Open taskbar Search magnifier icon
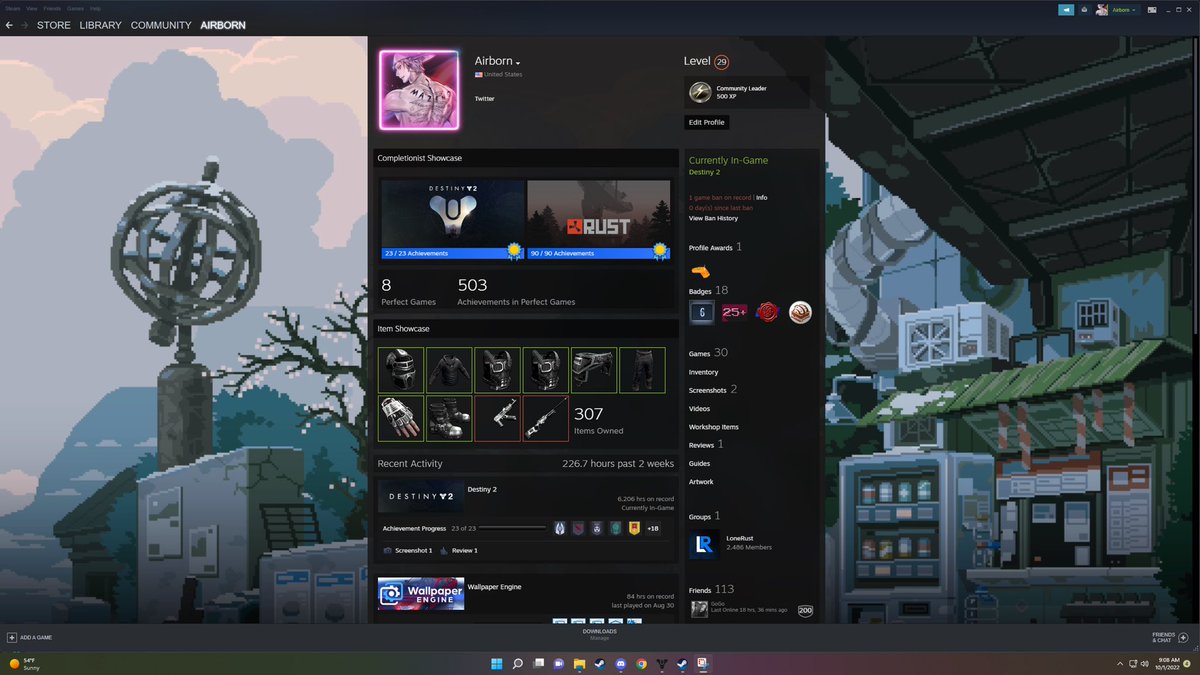The image size is (1200, 675). 518,663
